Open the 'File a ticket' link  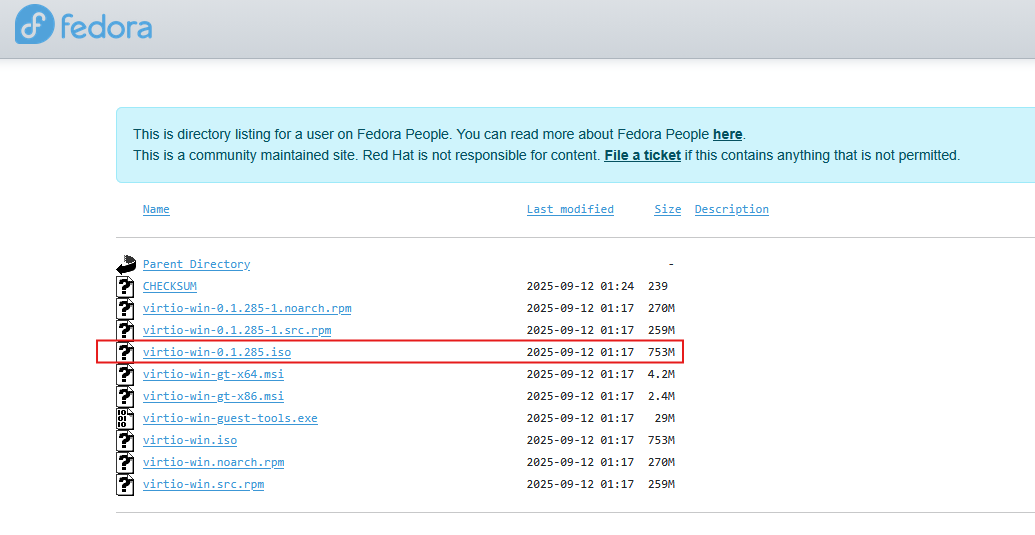pos(642,156)
